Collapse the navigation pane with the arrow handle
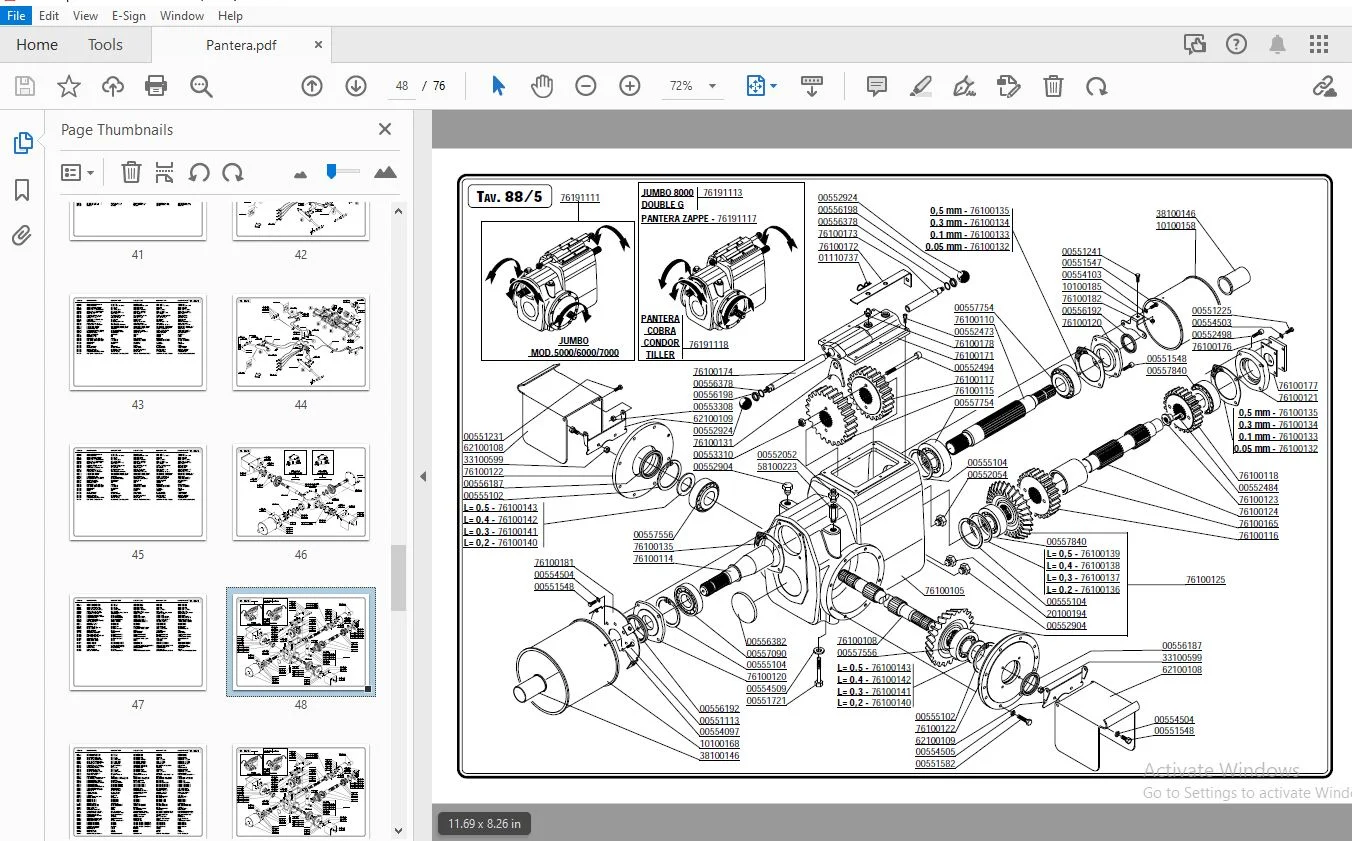Image resolution: width=1352 pixels, height=841 pixels. (x=423, y=476)
